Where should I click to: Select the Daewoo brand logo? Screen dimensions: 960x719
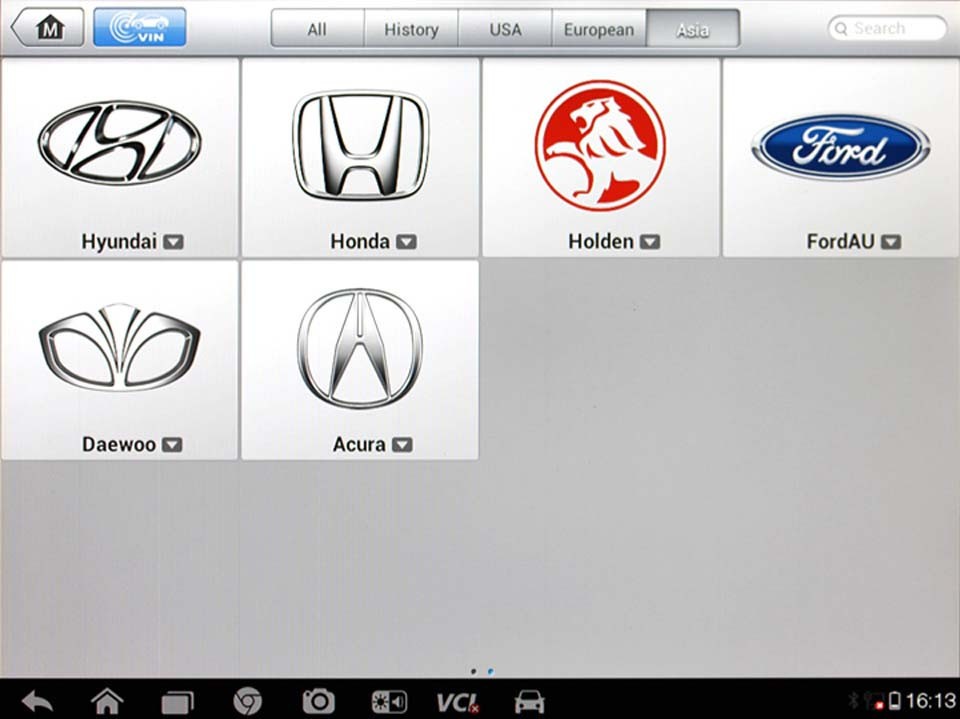pyautogui.click(x=119, y=347)
